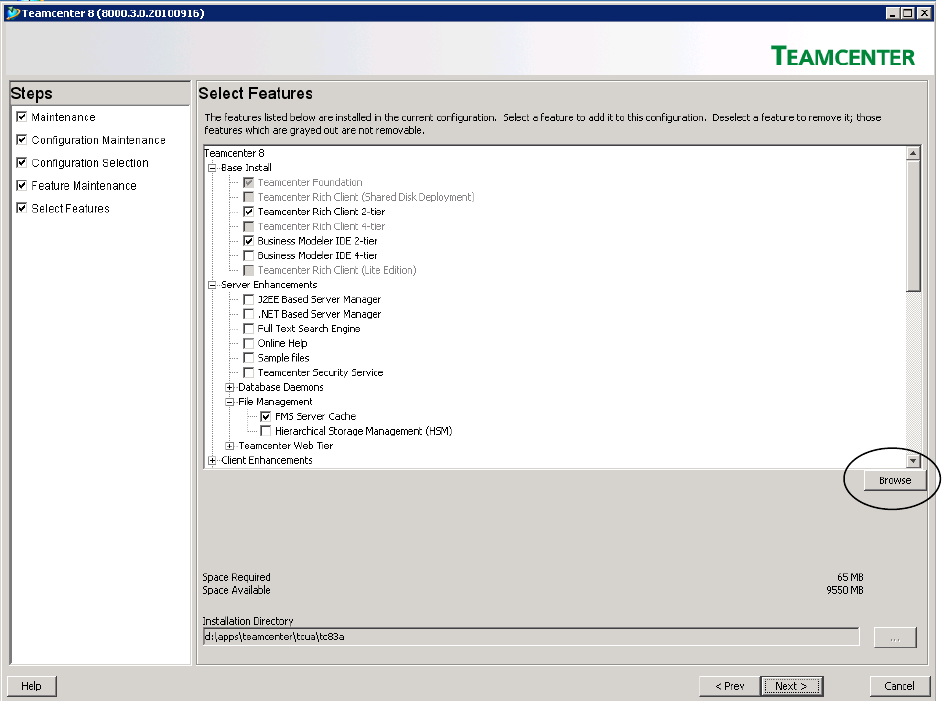This screenshot has width=942, height=701.
Task: Click the Space Required value 65 MB
Action: [x=850, y=577]
